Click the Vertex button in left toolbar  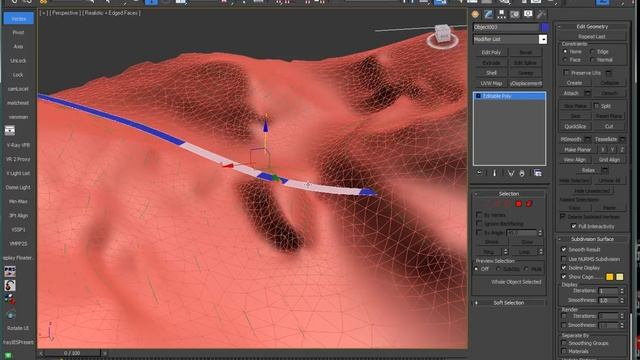(19, 19)
